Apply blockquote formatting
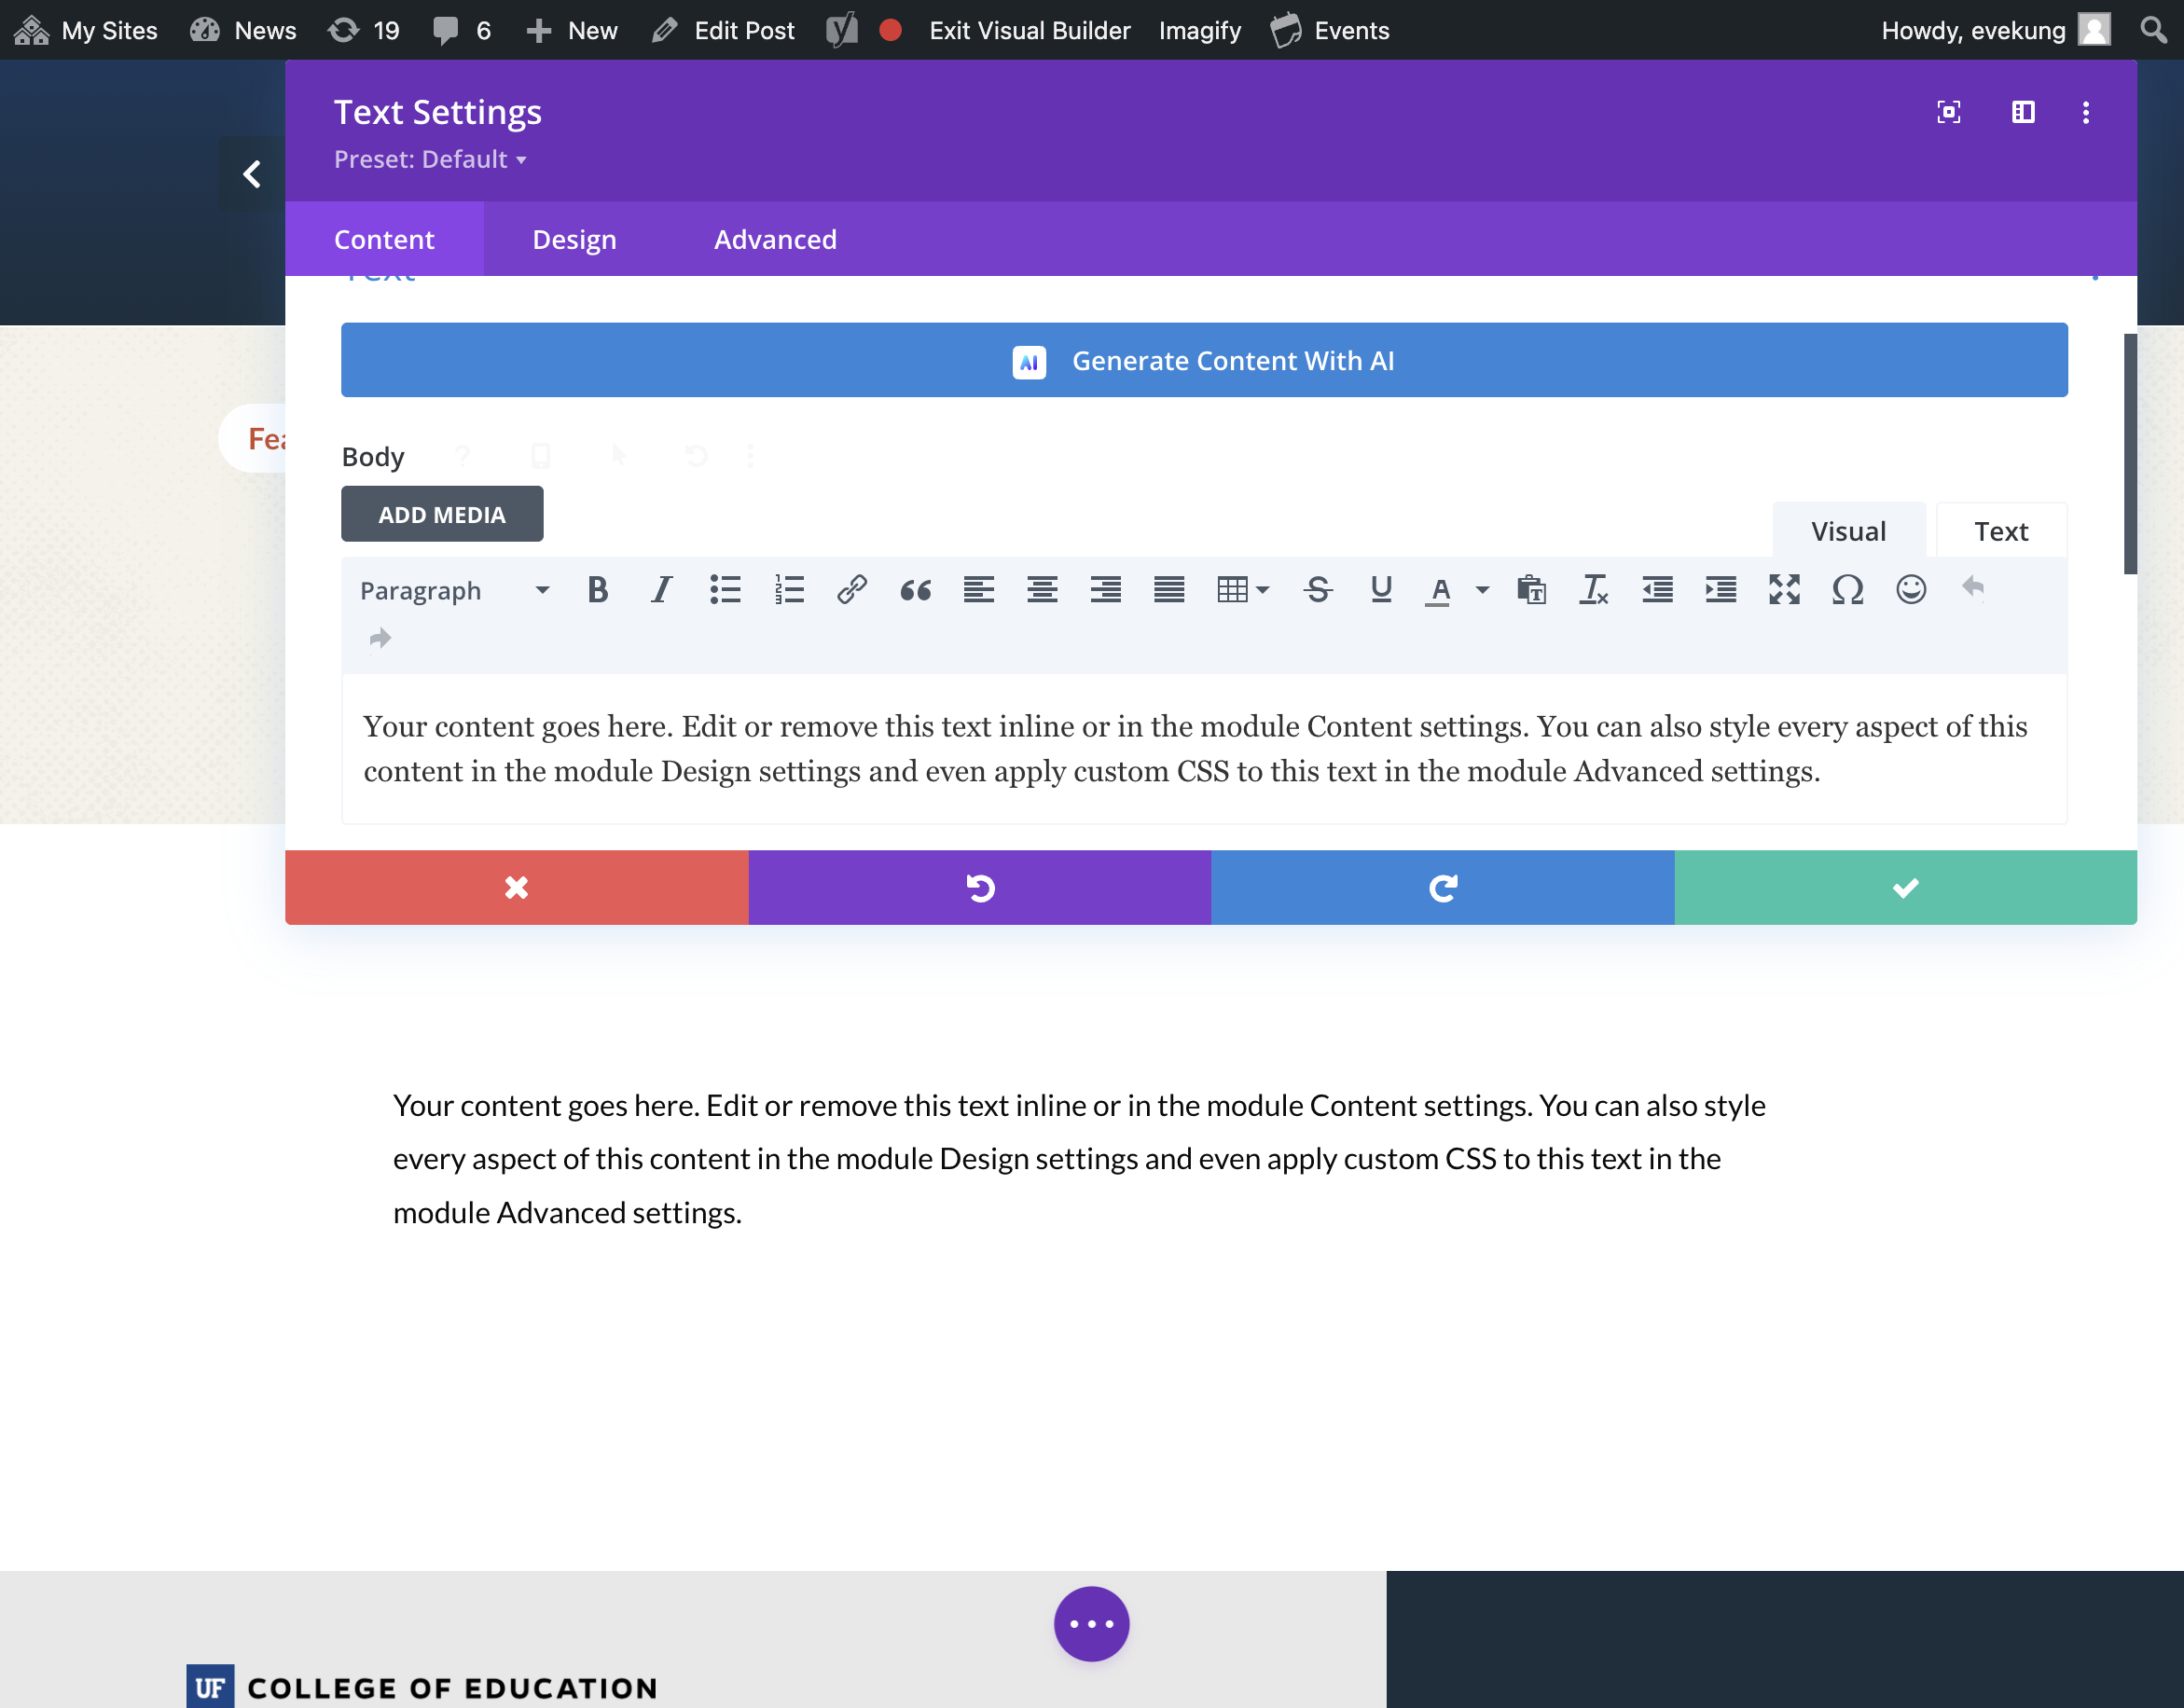 coord(915,590)
